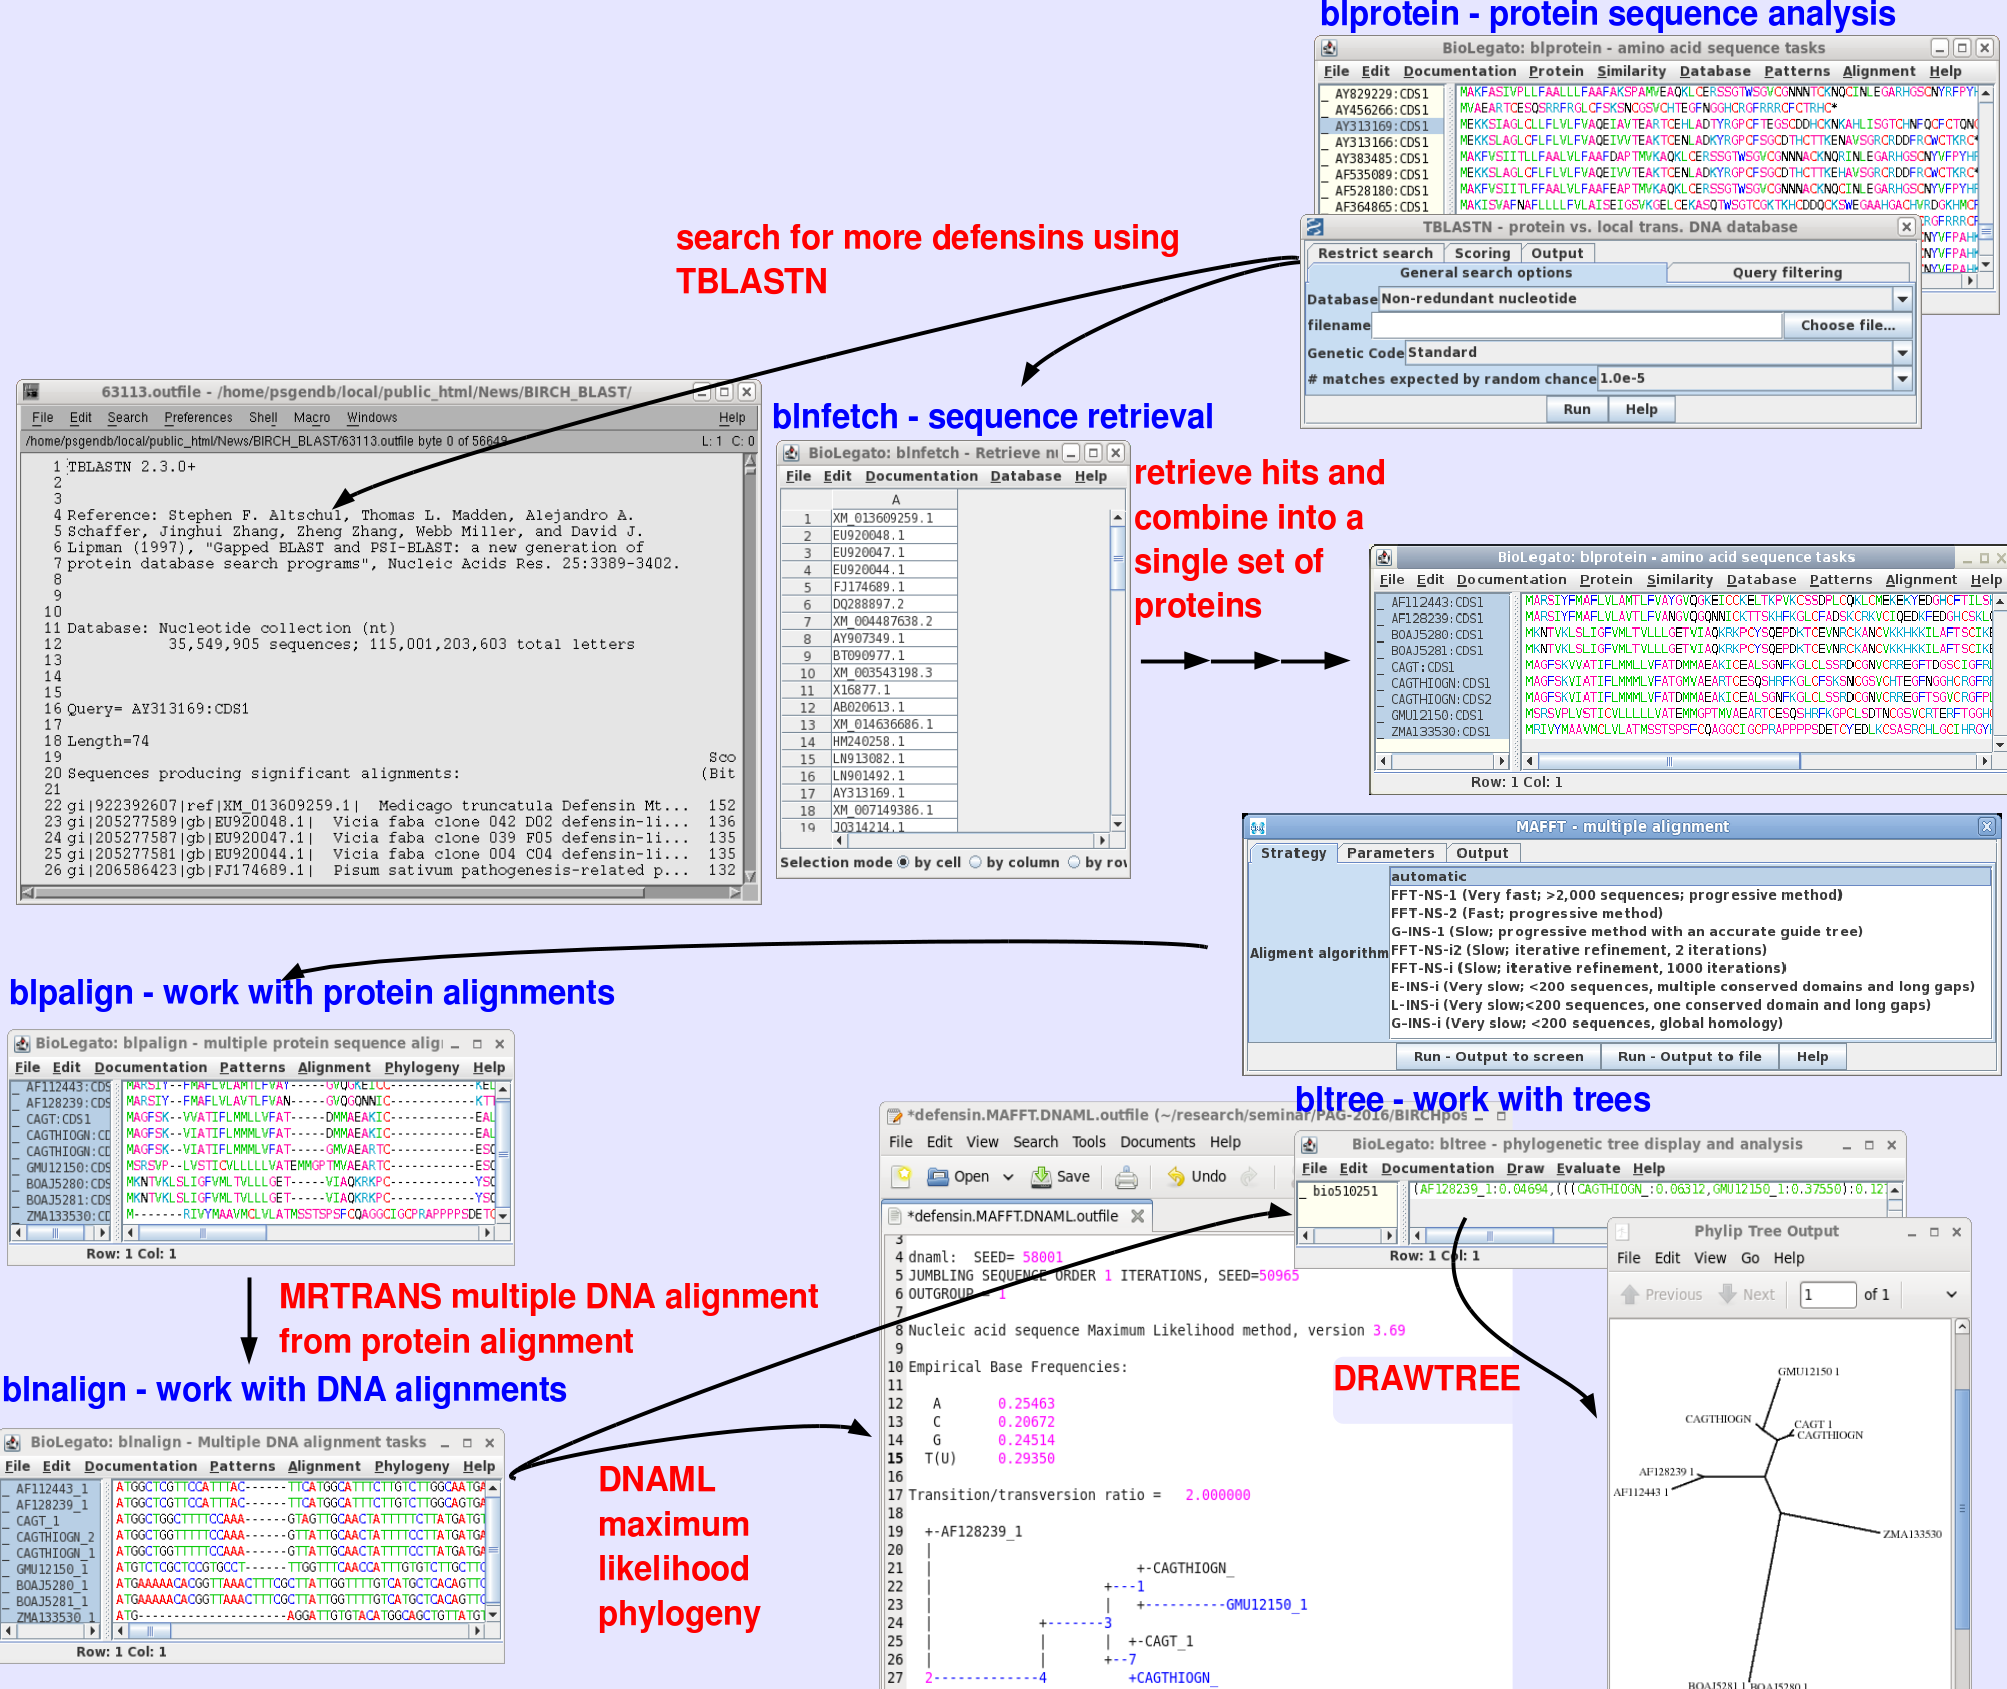The width and height of the screenshot is (2007, 1689).
Task: Select cell XM_013609259.1 in blnfetch table
Action: [x=894, y=518]
